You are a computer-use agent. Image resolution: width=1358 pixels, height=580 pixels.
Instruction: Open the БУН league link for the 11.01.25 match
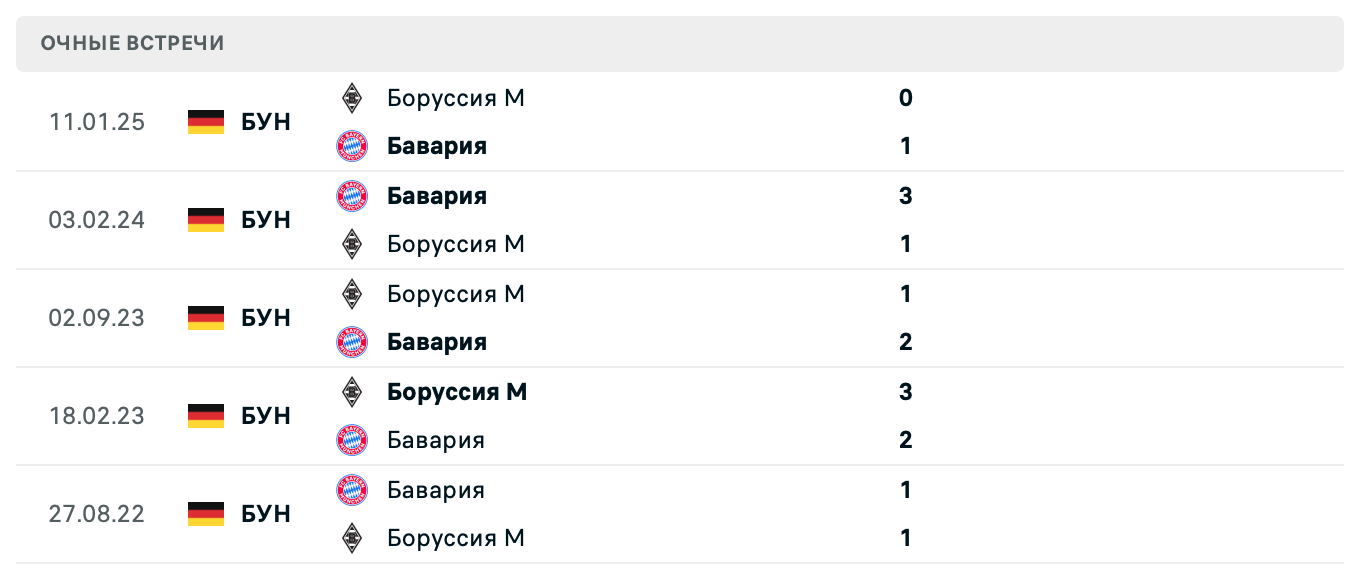[266, 121]
